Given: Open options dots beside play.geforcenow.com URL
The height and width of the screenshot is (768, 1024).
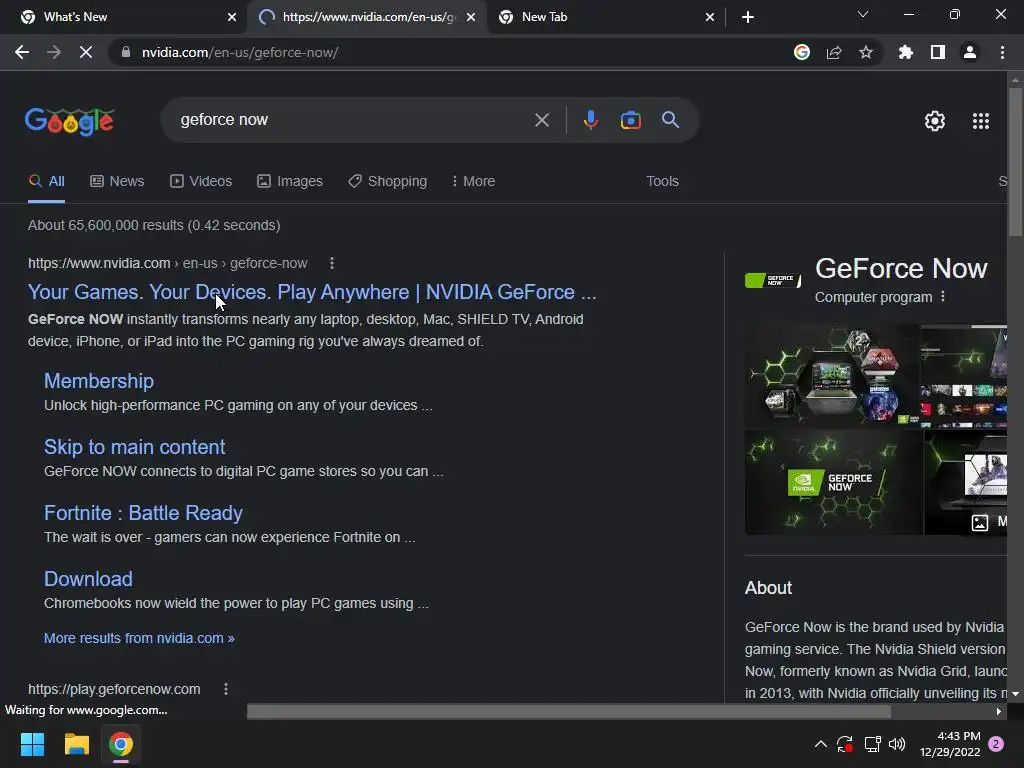Looking at the screenshot, I should (x=226, y=689).
